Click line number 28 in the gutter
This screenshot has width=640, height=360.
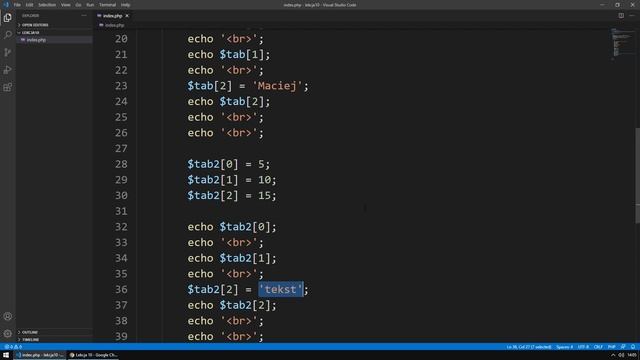click(x=121, y=164)
